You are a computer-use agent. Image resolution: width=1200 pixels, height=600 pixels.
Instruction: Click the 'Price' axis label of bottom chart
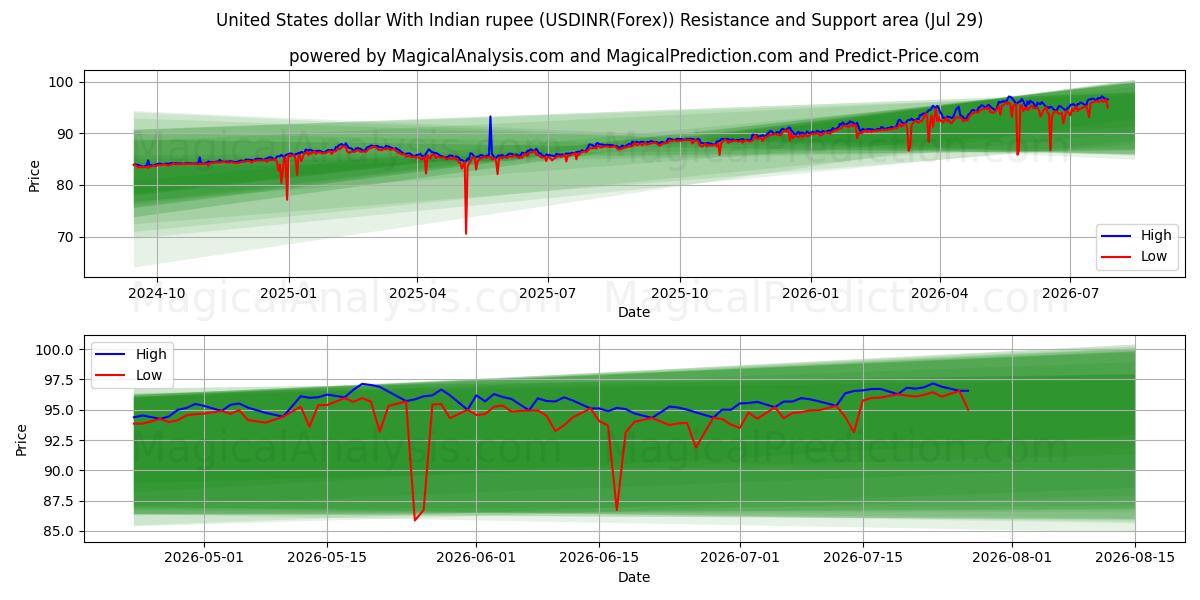coord(22,438)
